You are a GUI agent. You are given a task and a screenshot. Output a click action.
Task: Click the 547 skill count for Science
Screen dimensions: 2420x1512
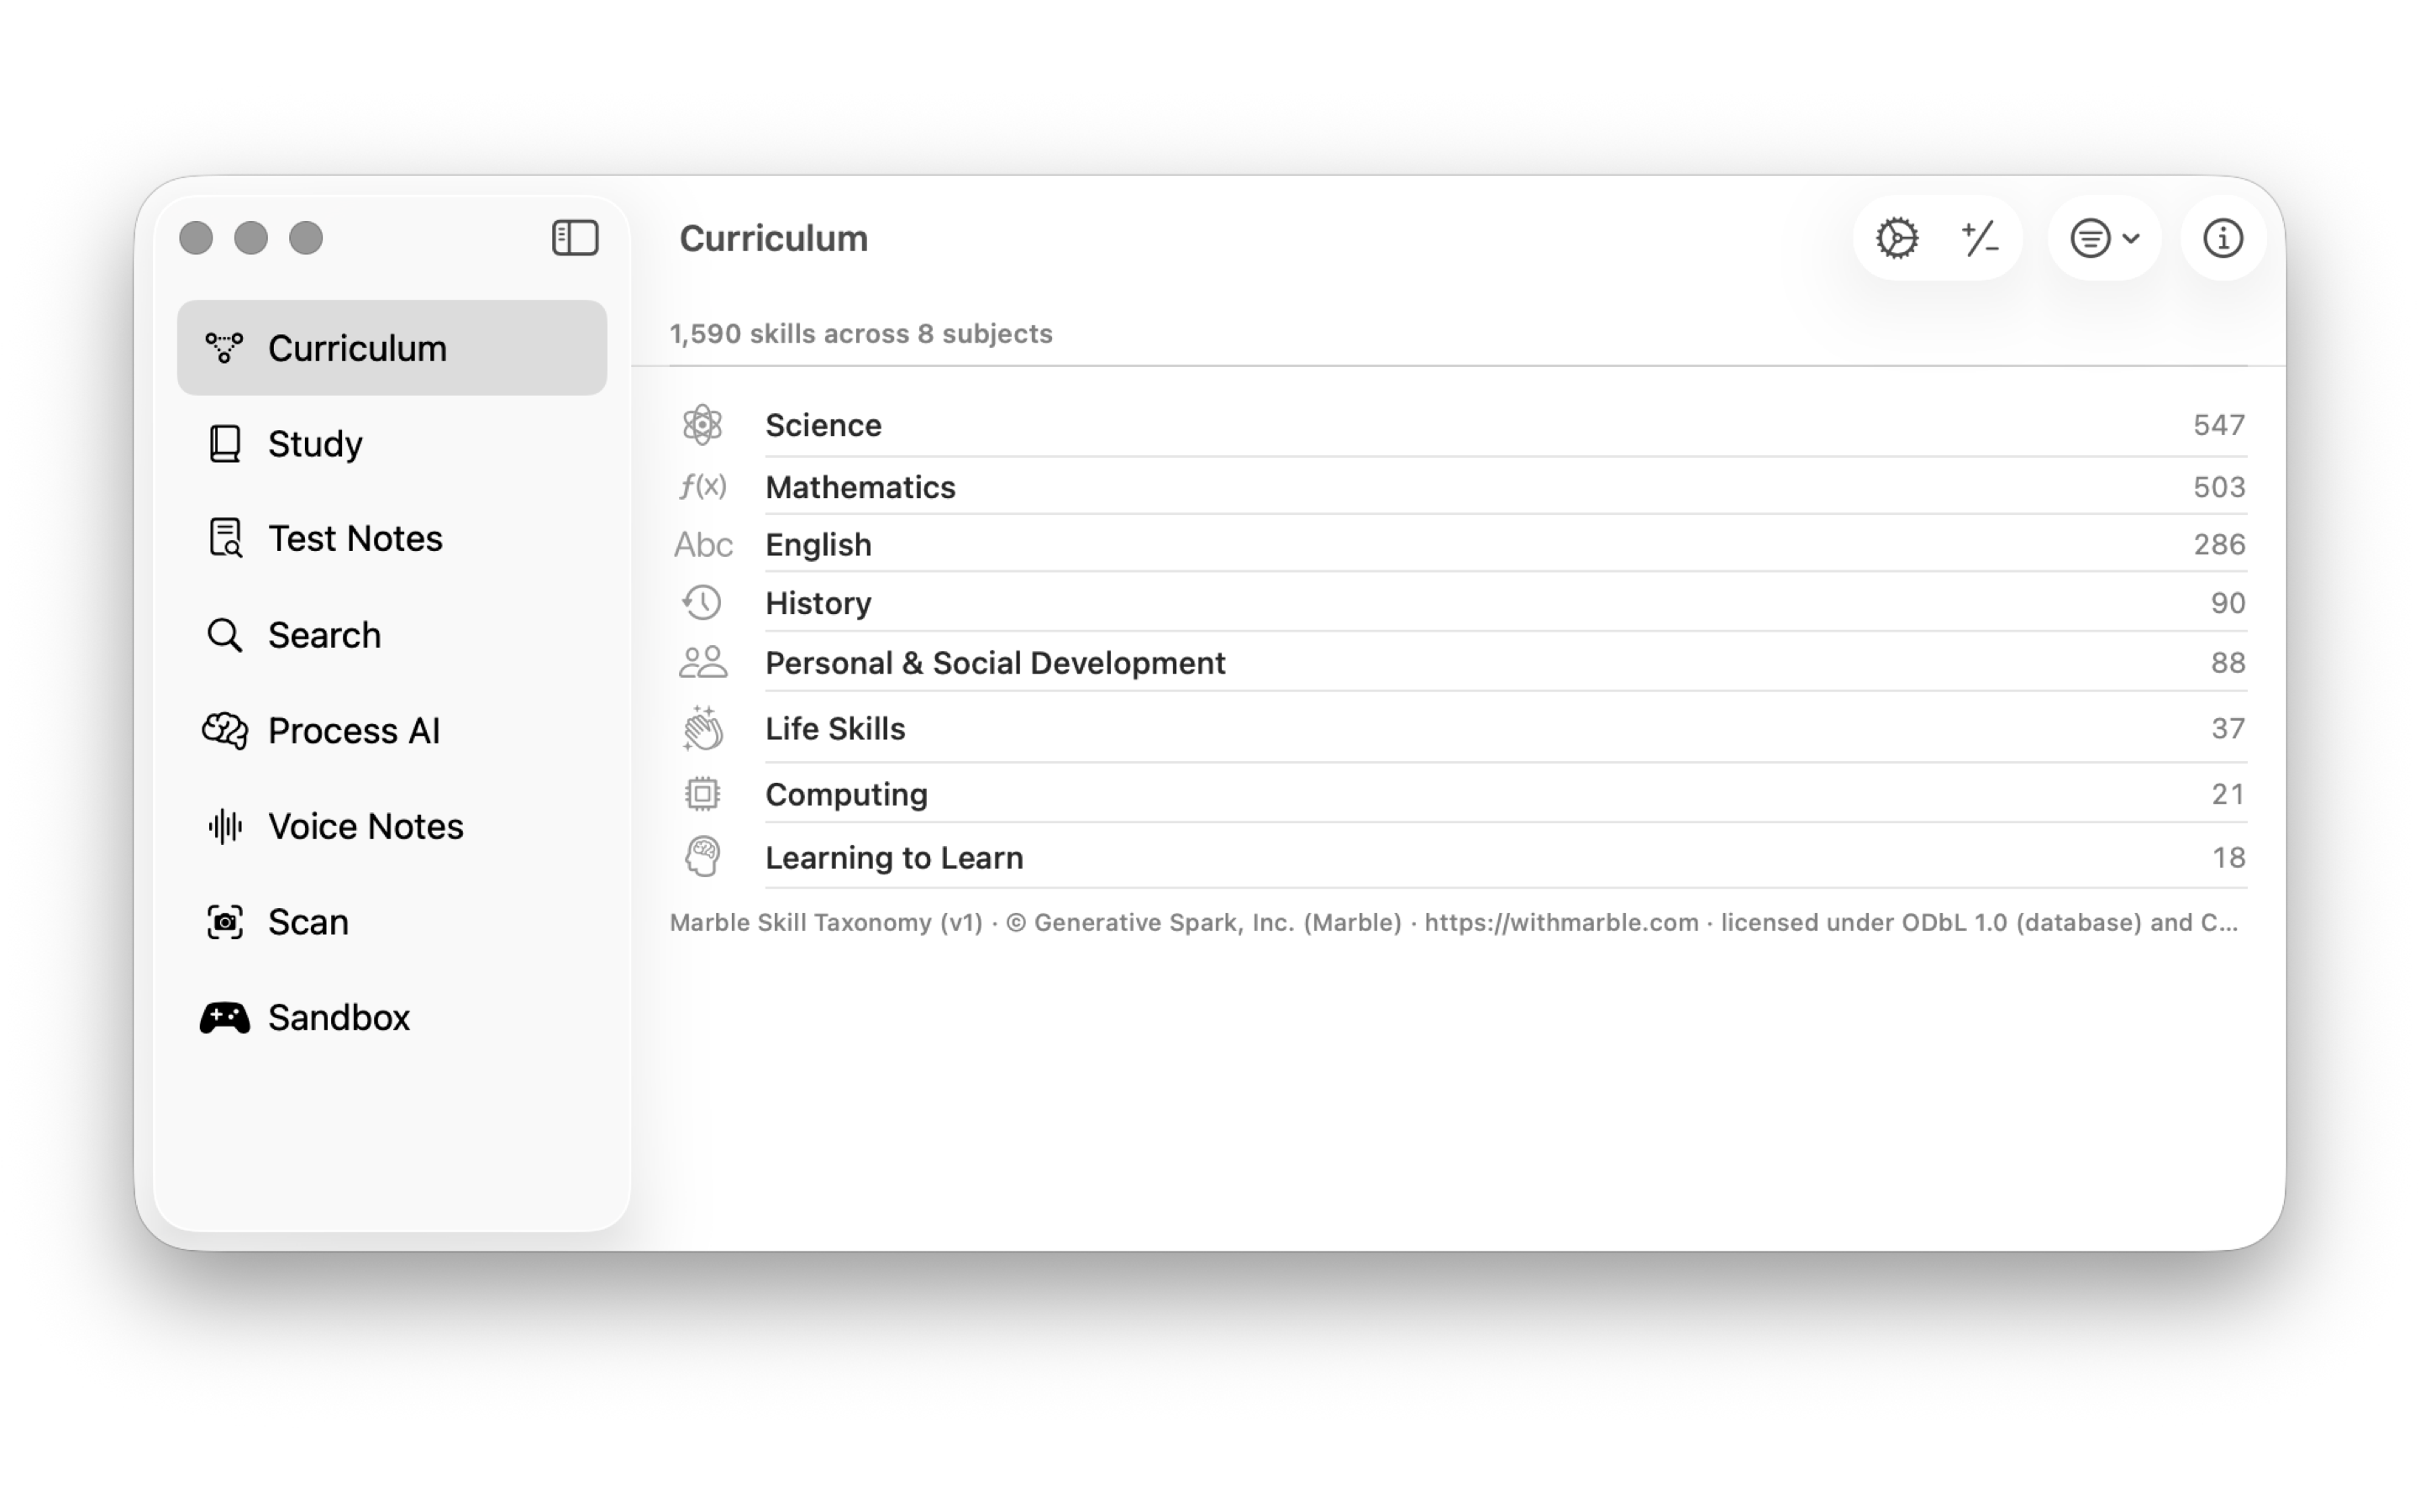point(2219,425)
